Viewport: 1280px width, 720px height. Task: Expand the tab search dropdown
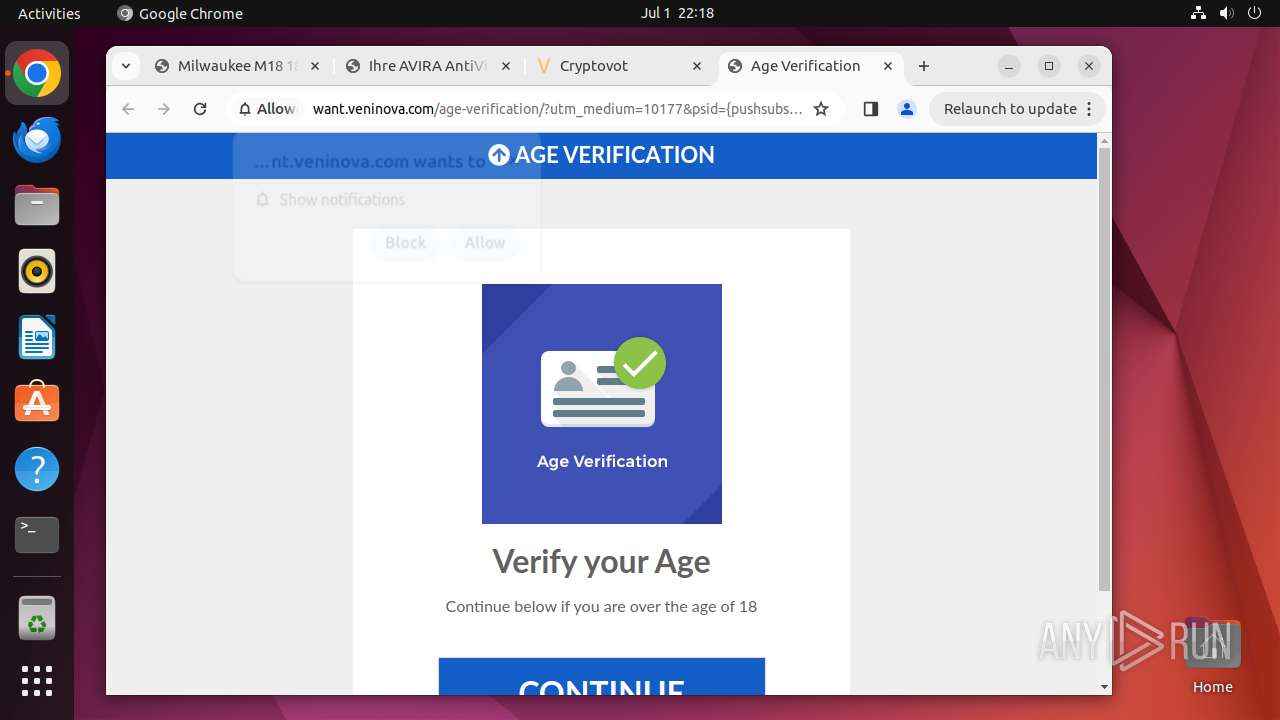(125, 66)
